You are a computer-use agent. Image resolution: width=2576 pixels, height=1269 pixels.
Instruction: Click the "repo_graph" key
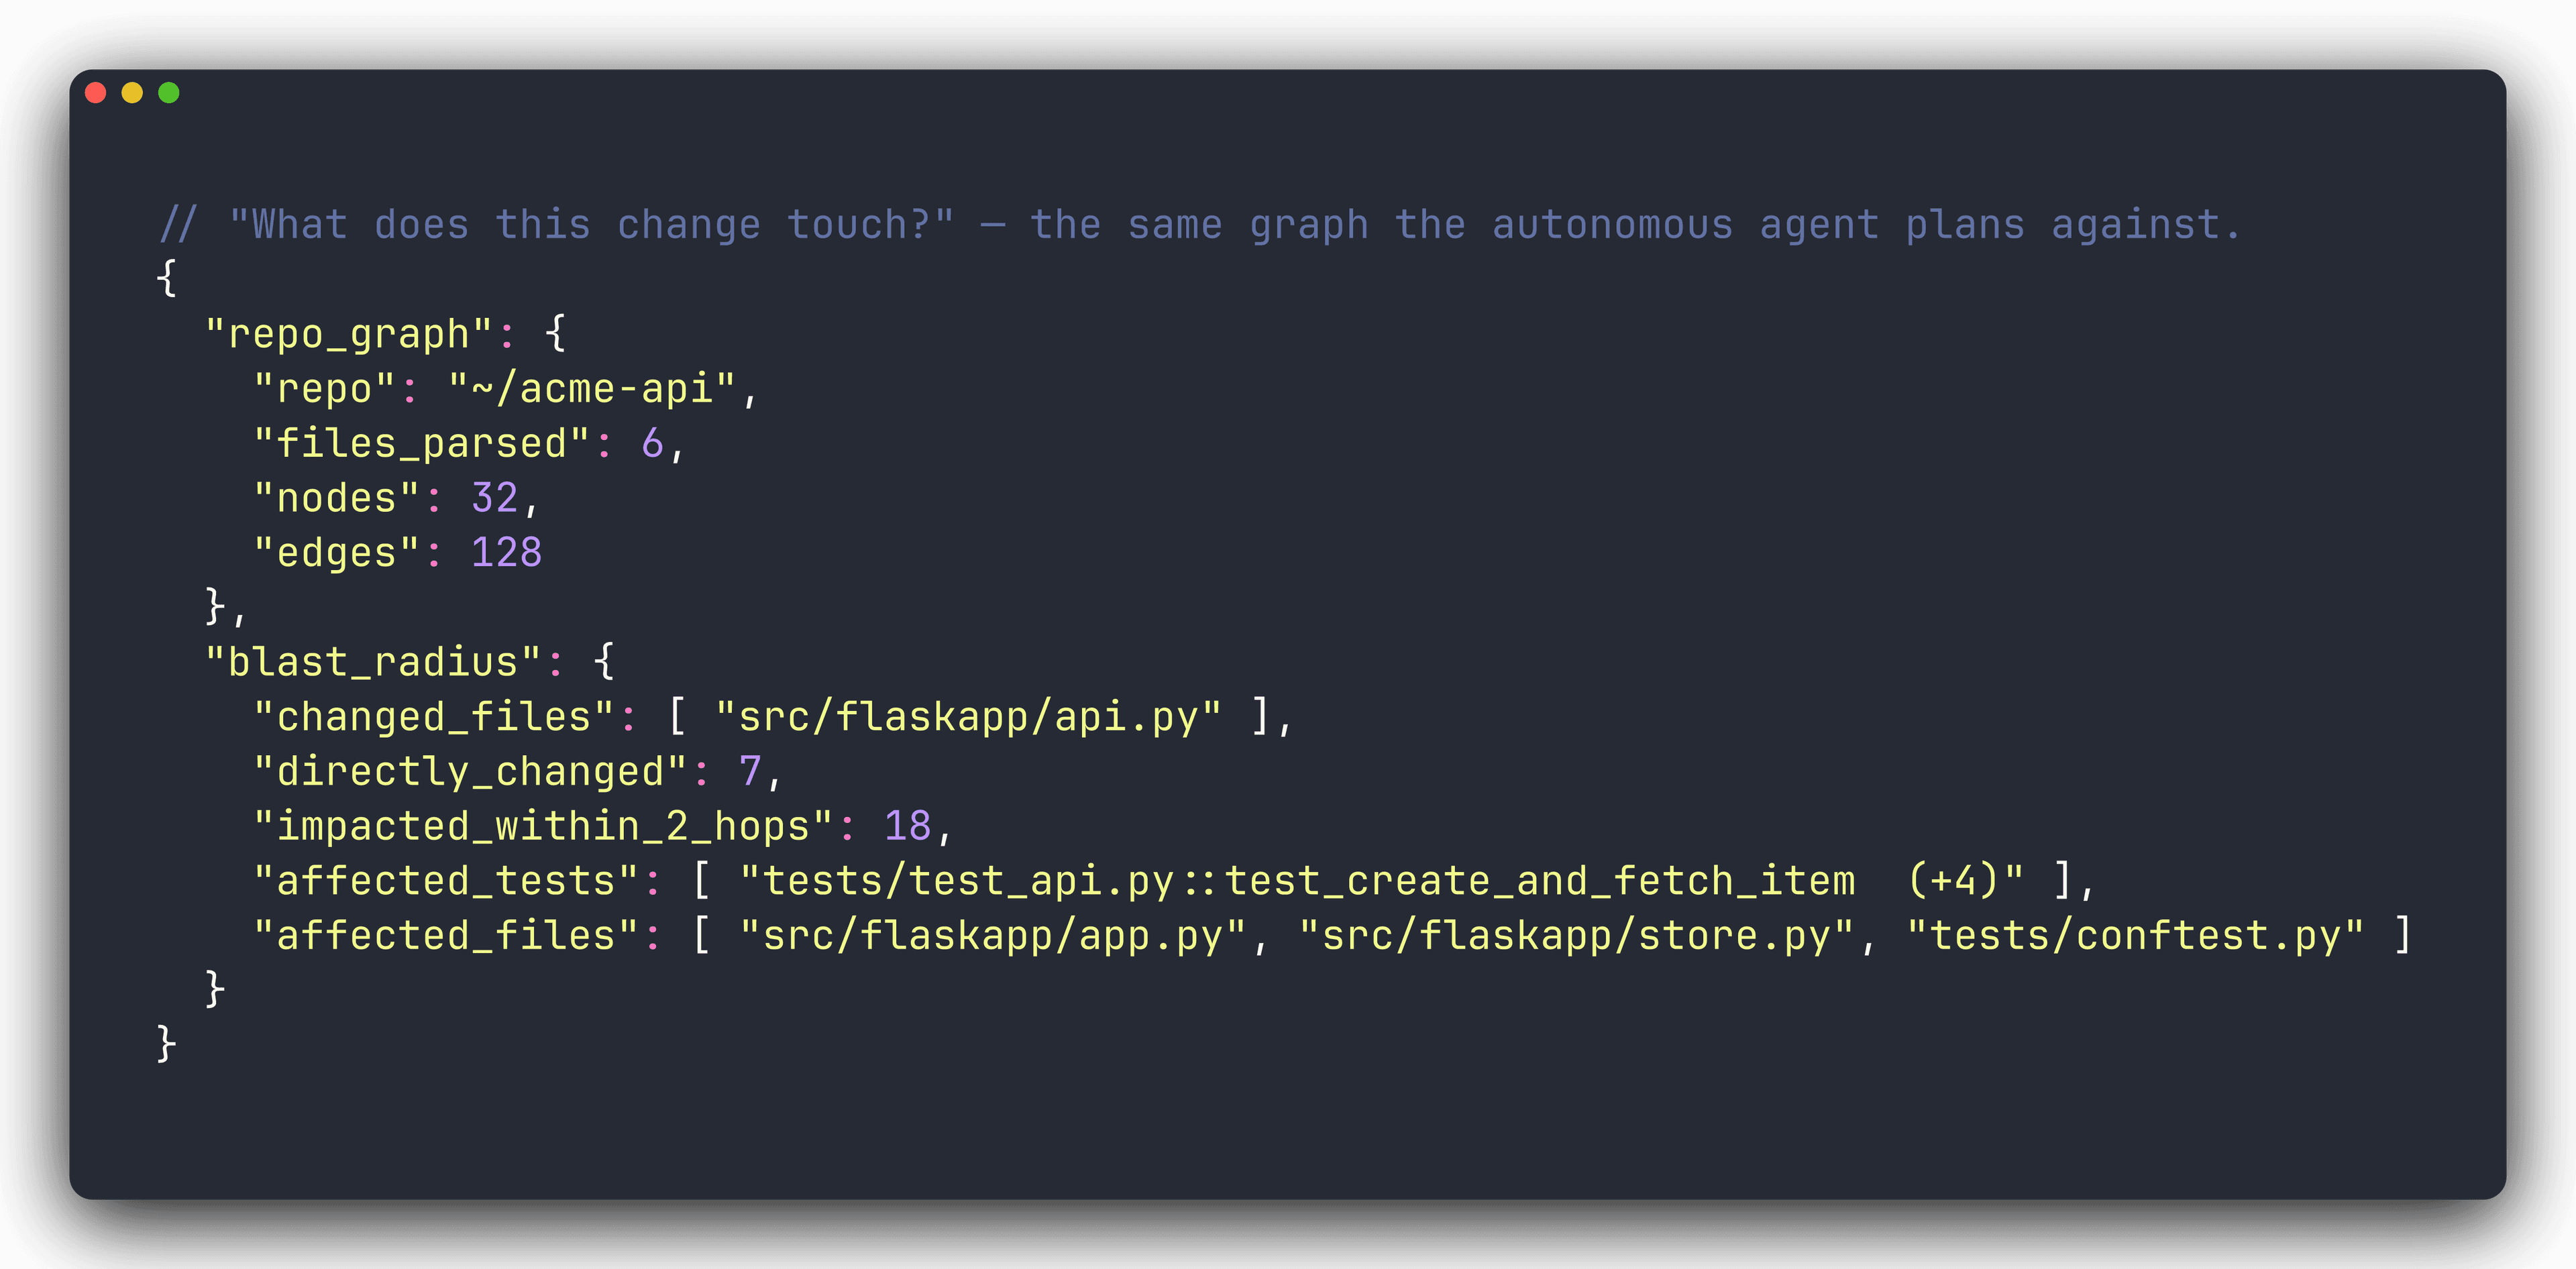(349, 334)
